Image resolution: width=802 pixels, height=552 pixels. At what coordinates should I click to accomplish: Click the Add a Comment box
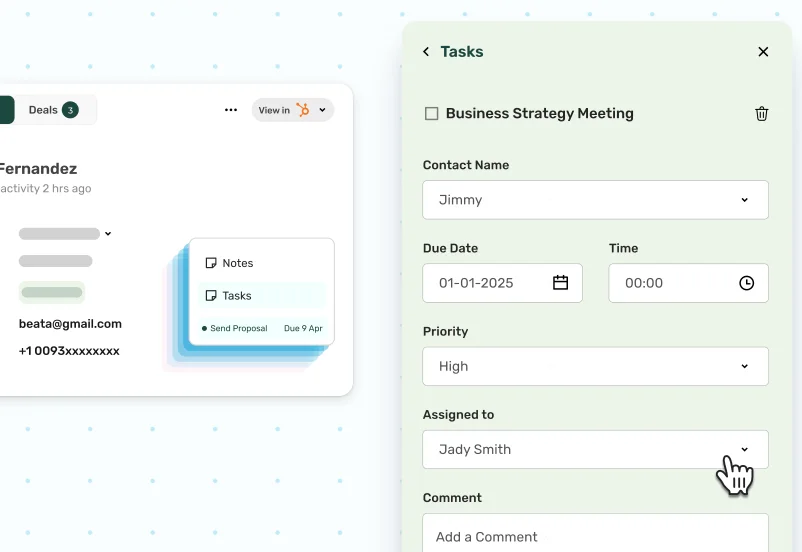(595, 533)
